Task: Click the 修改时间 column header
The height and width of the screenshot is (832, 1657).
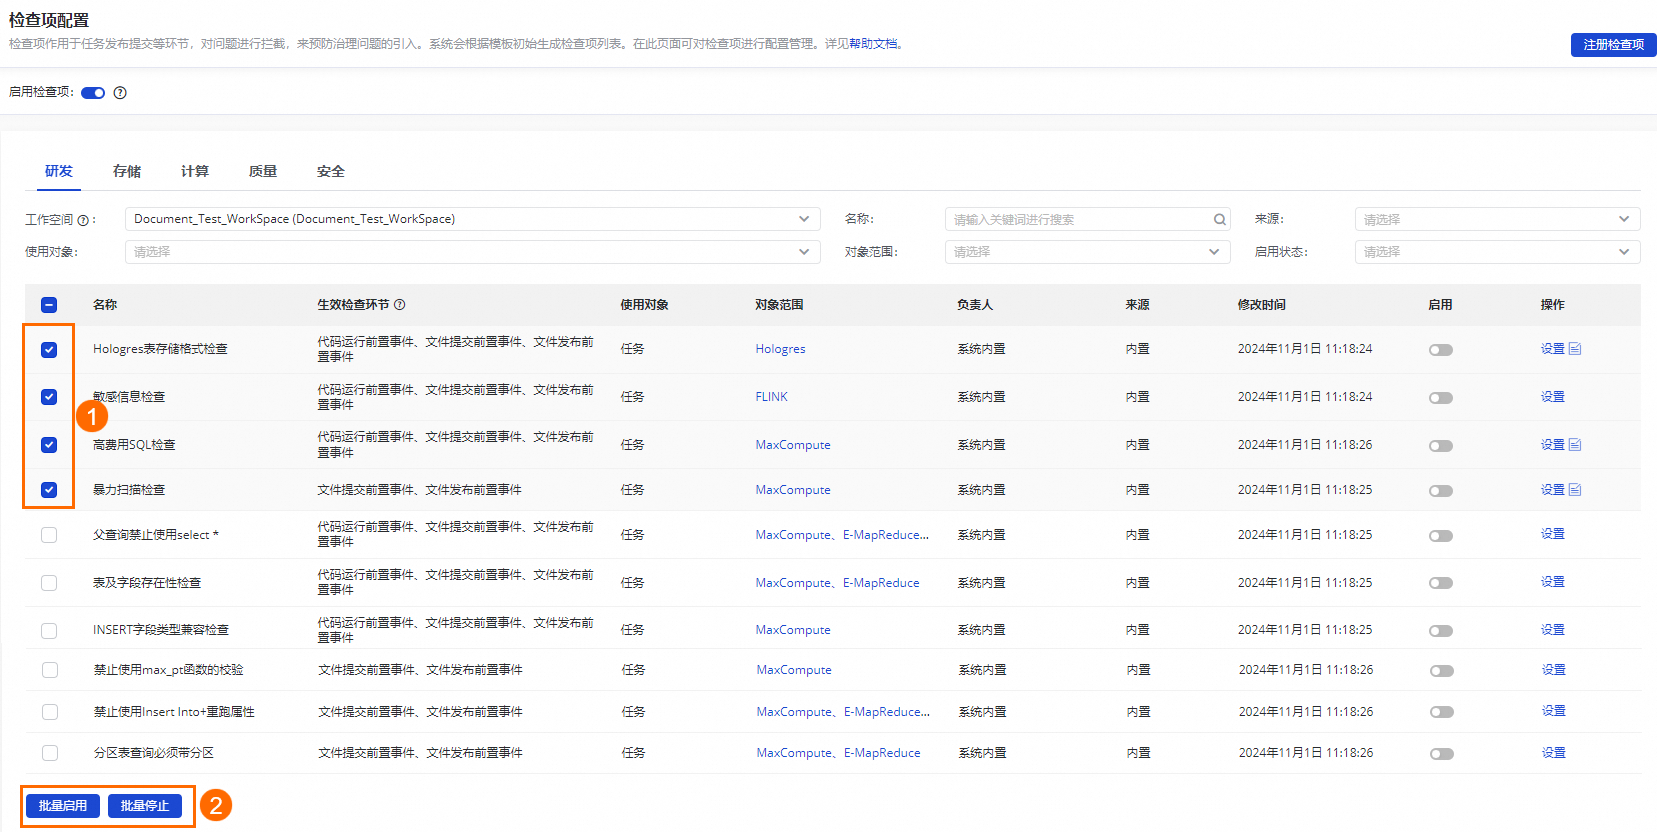Action: click(1261, 305)
